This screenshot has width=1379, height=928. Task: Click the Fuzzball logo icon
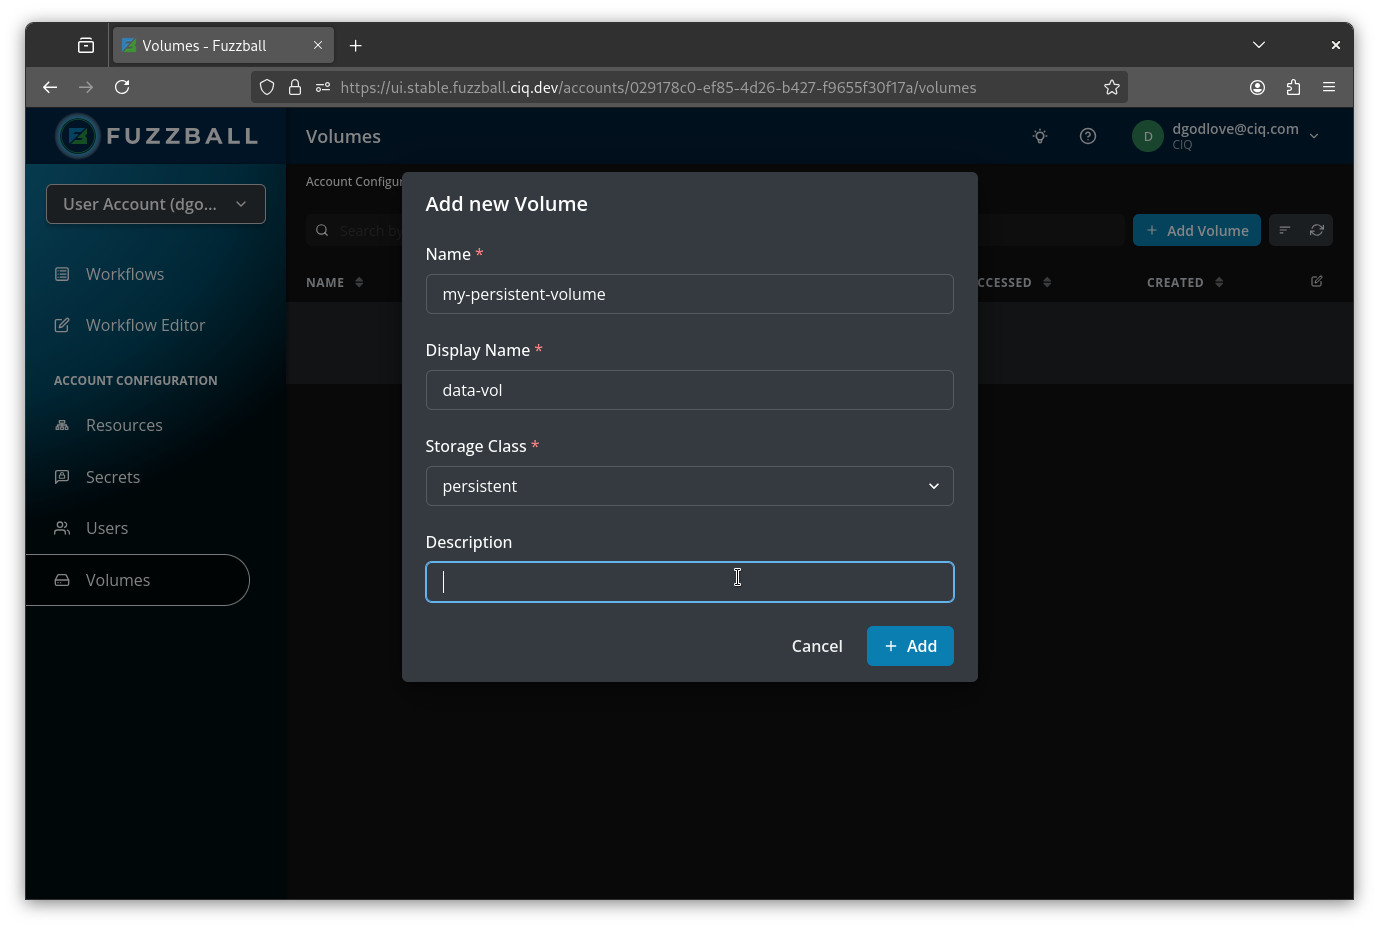[78, 136]
